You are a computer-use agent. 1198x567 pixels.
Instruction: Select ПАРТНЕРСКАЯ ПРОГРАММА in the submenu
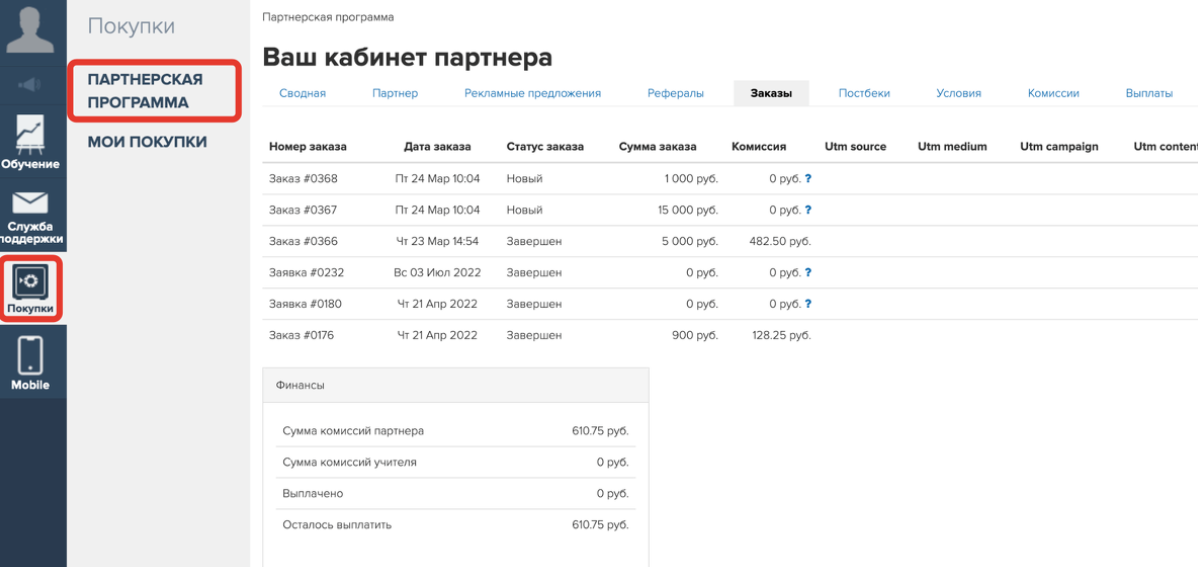(x=144, y=91)
